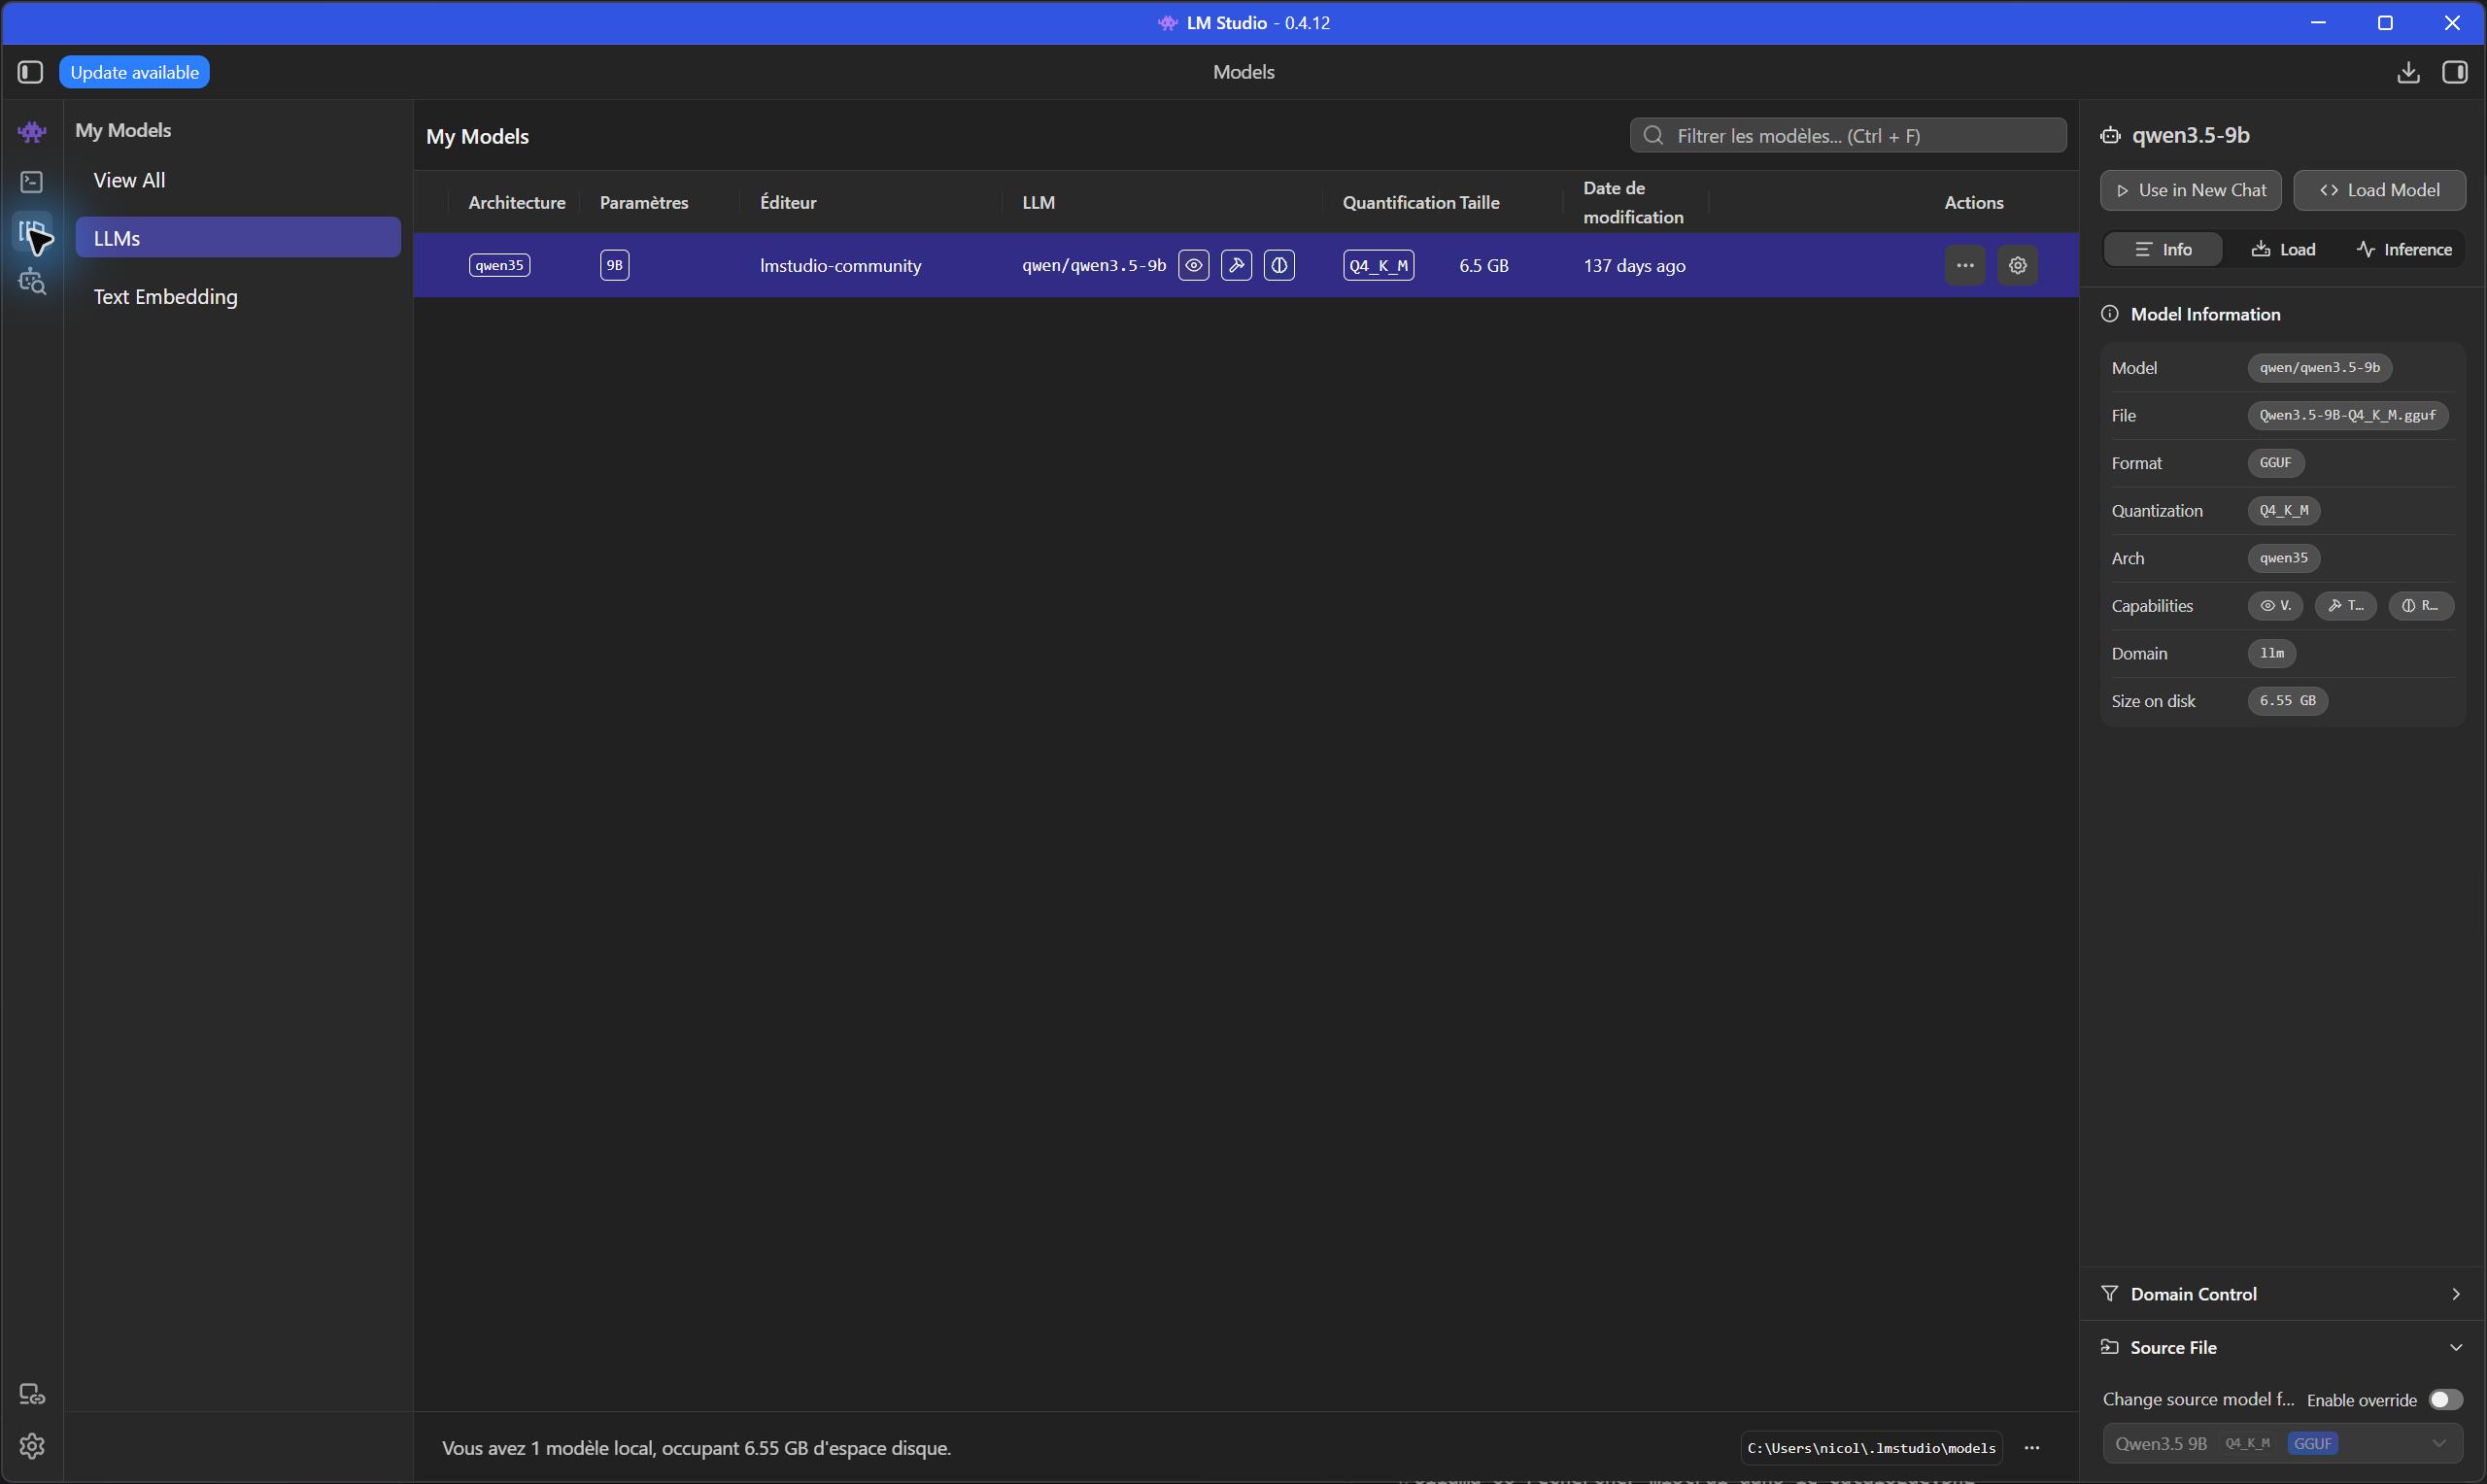The image size is (2487, 1484).
Task: Switch to the Info tab
Action: 2164,249
